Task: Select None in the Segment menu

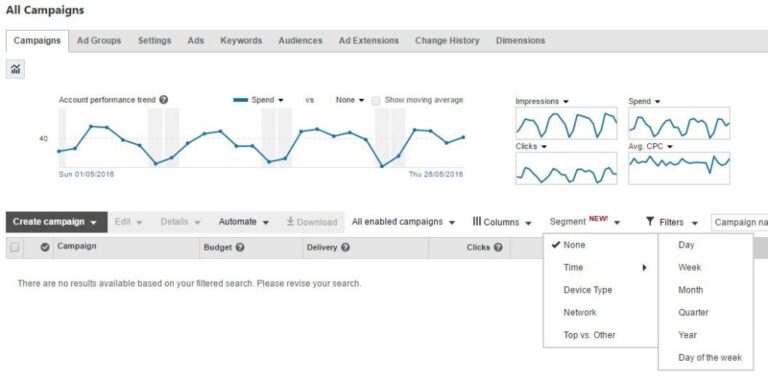Action: tap(600, 245)
